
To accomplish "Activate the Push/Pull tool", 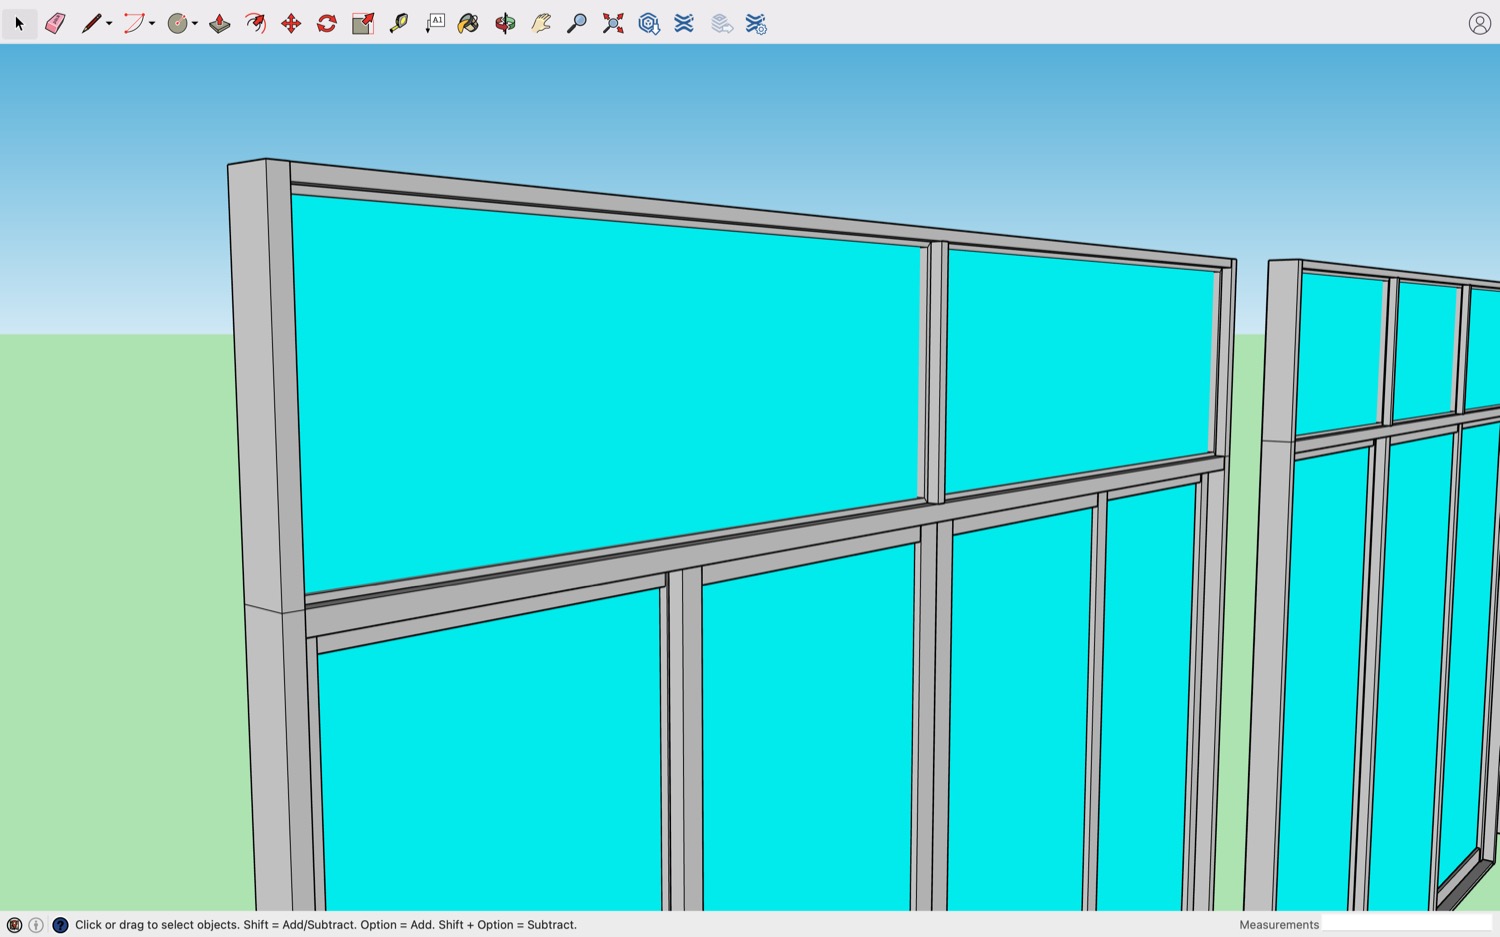I will 220,23.
